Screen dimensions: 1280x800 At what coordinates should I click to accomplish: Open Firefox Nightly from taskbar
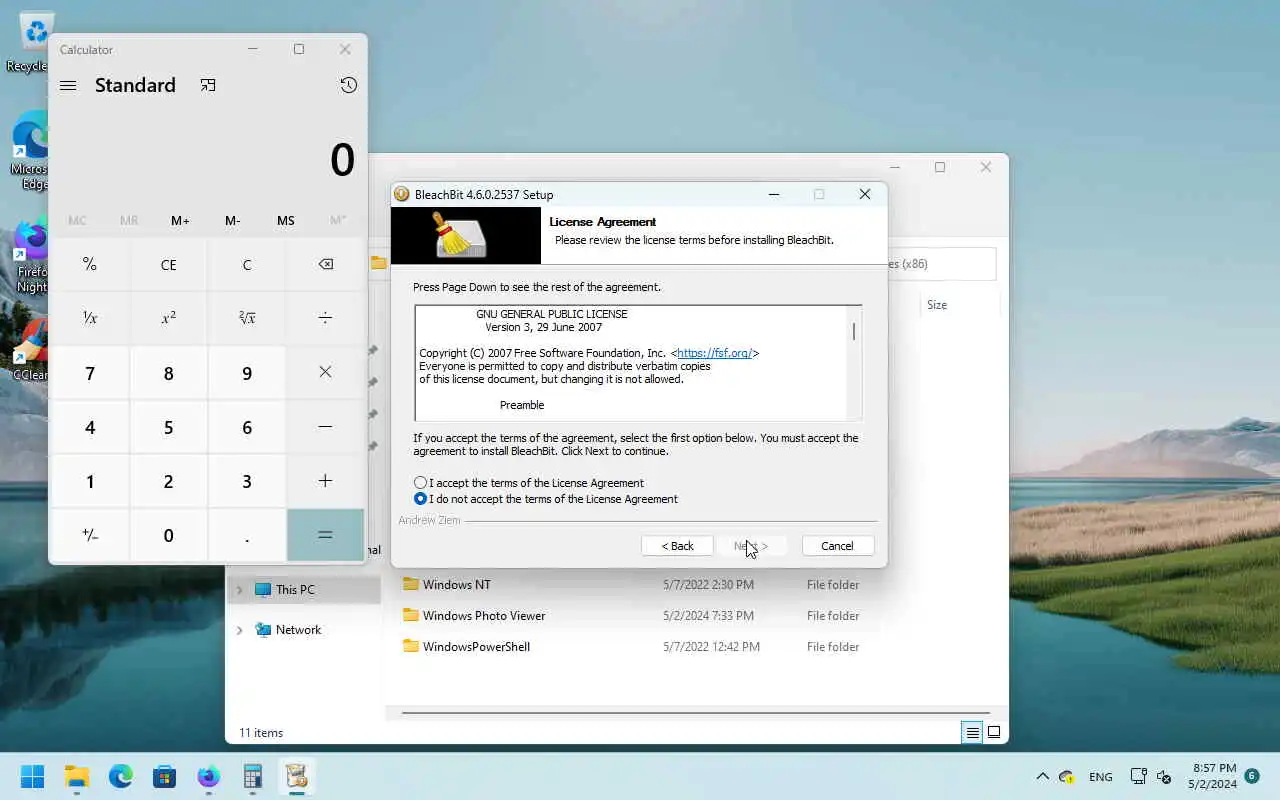pyautogui.click(x=208, y=776)
